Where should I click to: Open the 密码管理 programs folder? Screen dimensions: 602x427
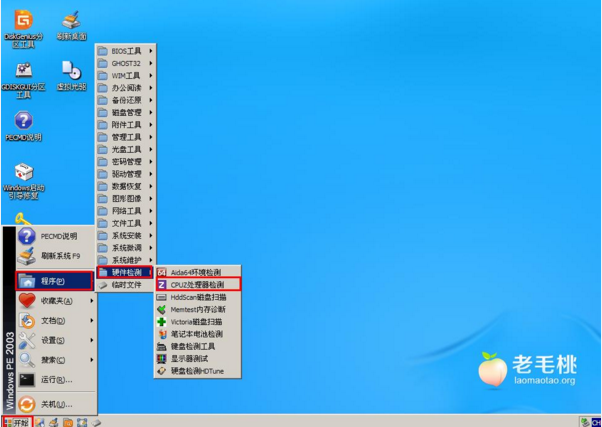tap(125, 161)
